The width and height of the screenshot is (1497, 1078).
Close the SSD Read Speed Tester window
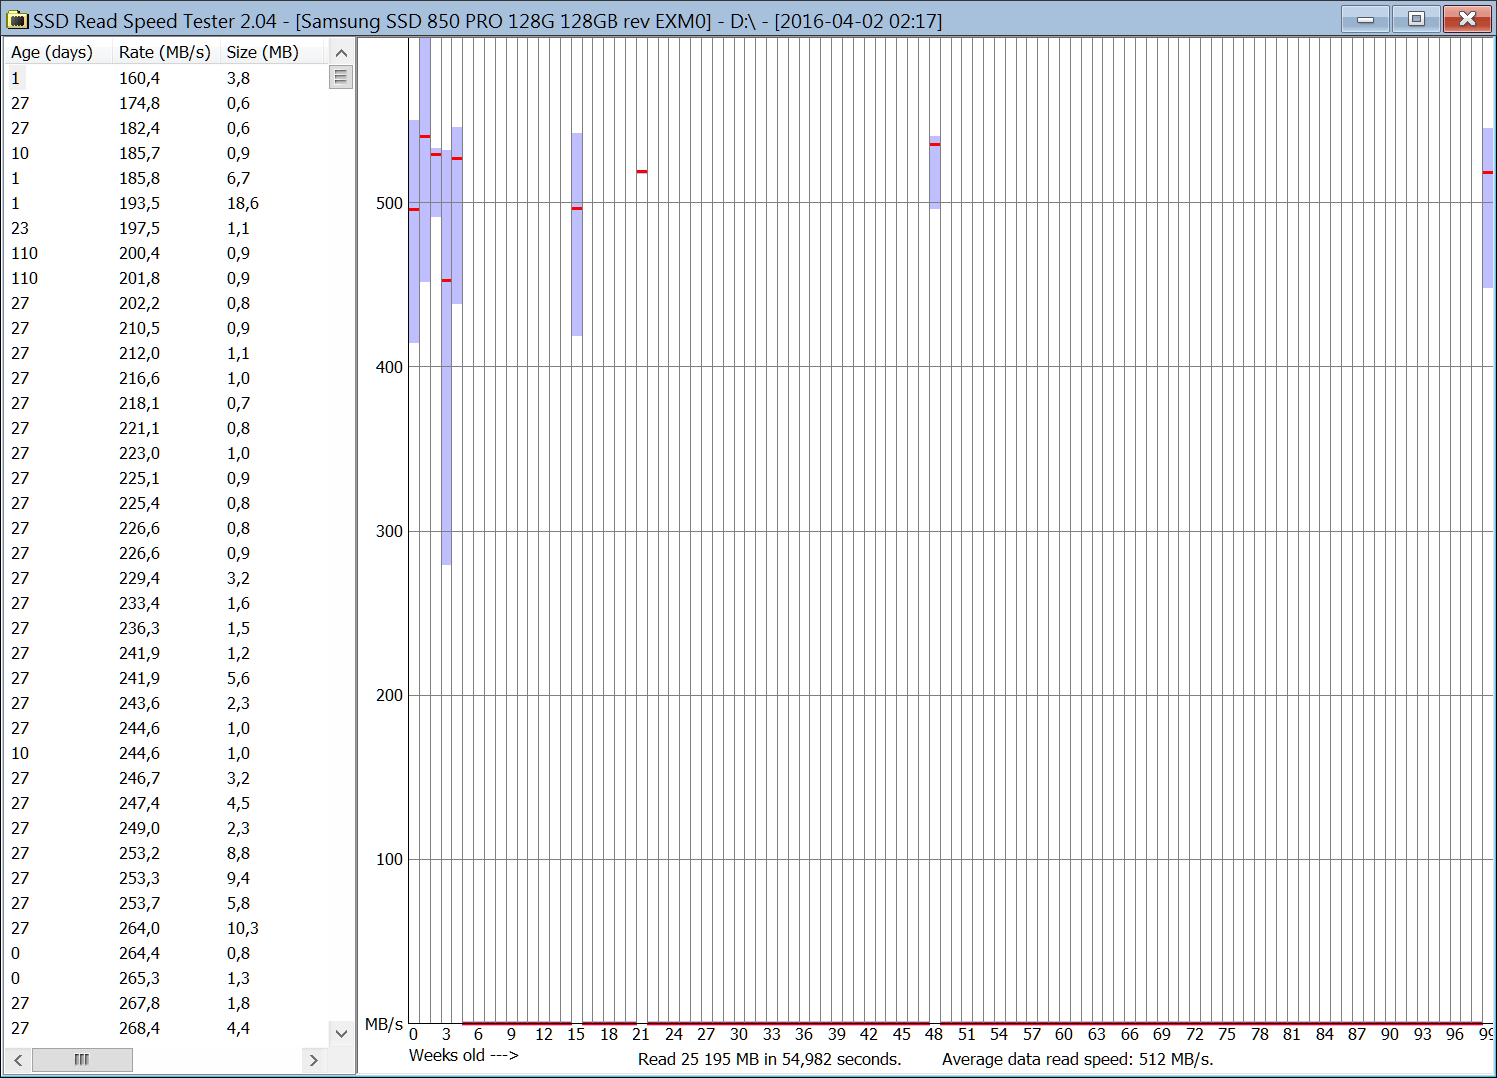[x=1467, y=19]
